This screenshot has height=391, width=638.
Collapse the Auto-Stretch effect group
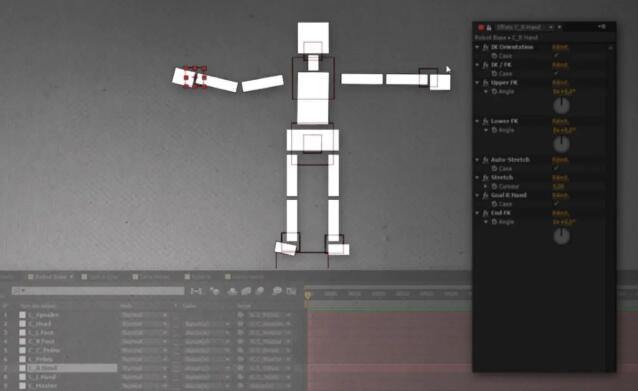[477, 160]
